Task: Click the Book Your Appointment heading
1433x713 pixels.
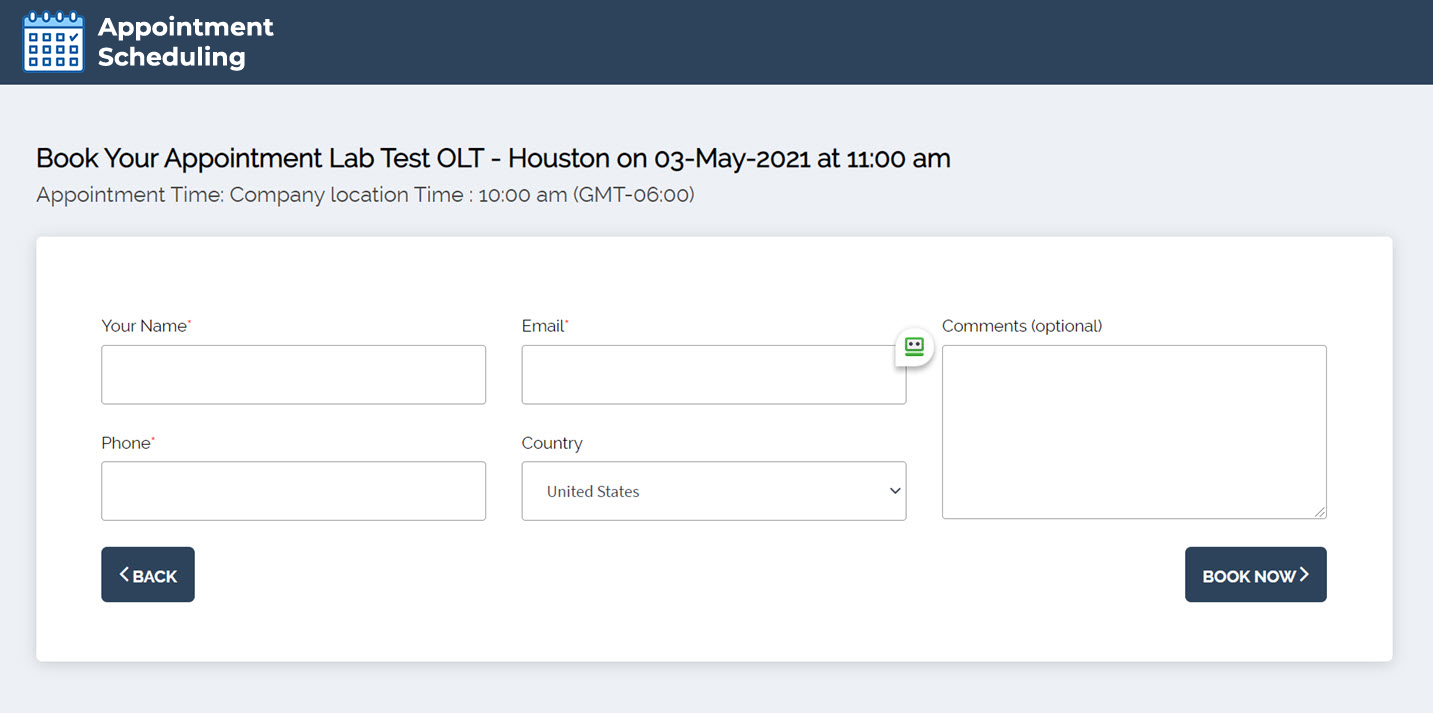Action: pyautogui.click(x=493, y=158)
